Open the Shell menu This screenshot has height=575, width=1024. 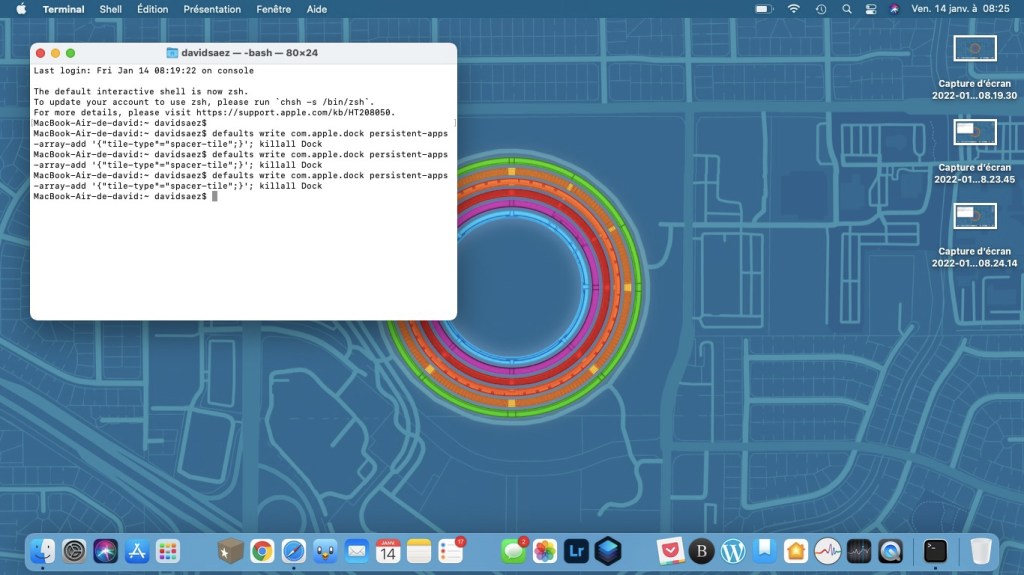(110, 9)
